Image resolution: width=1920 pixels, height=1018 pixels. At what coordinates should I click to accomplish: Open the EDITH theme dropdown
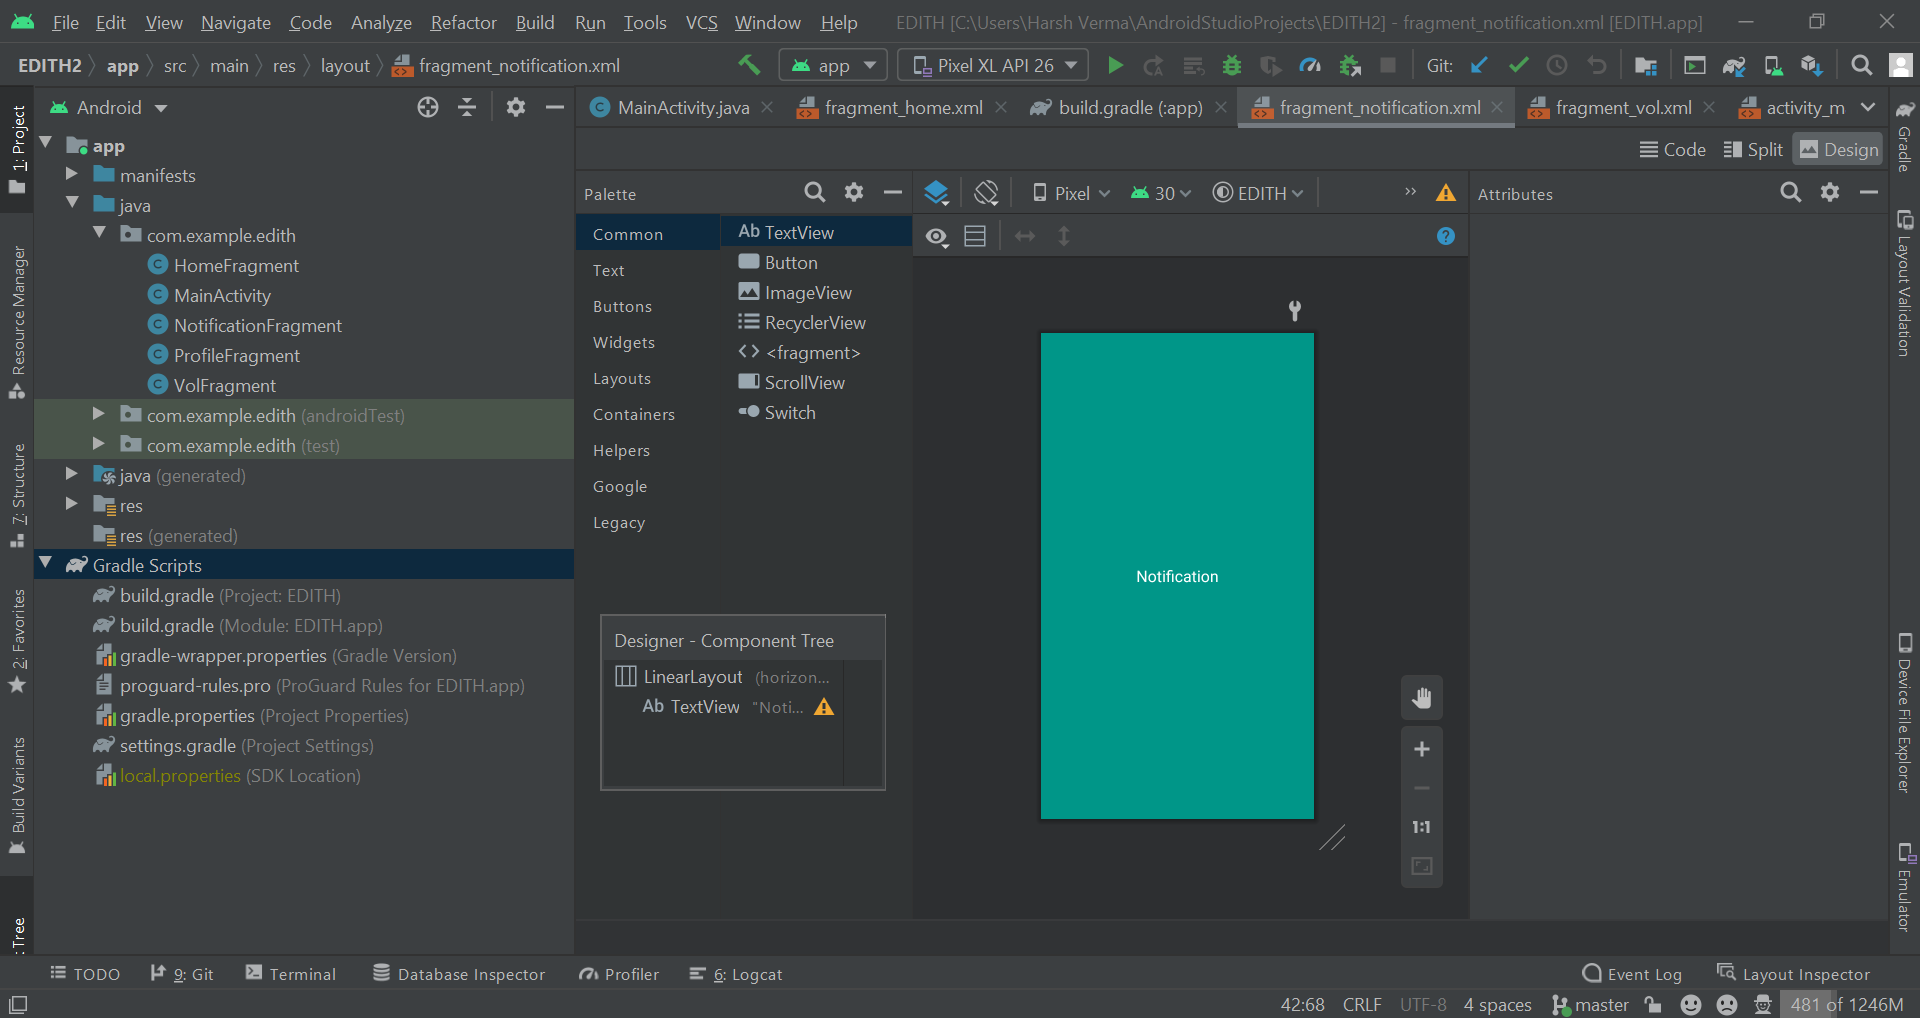(1258, 193)
